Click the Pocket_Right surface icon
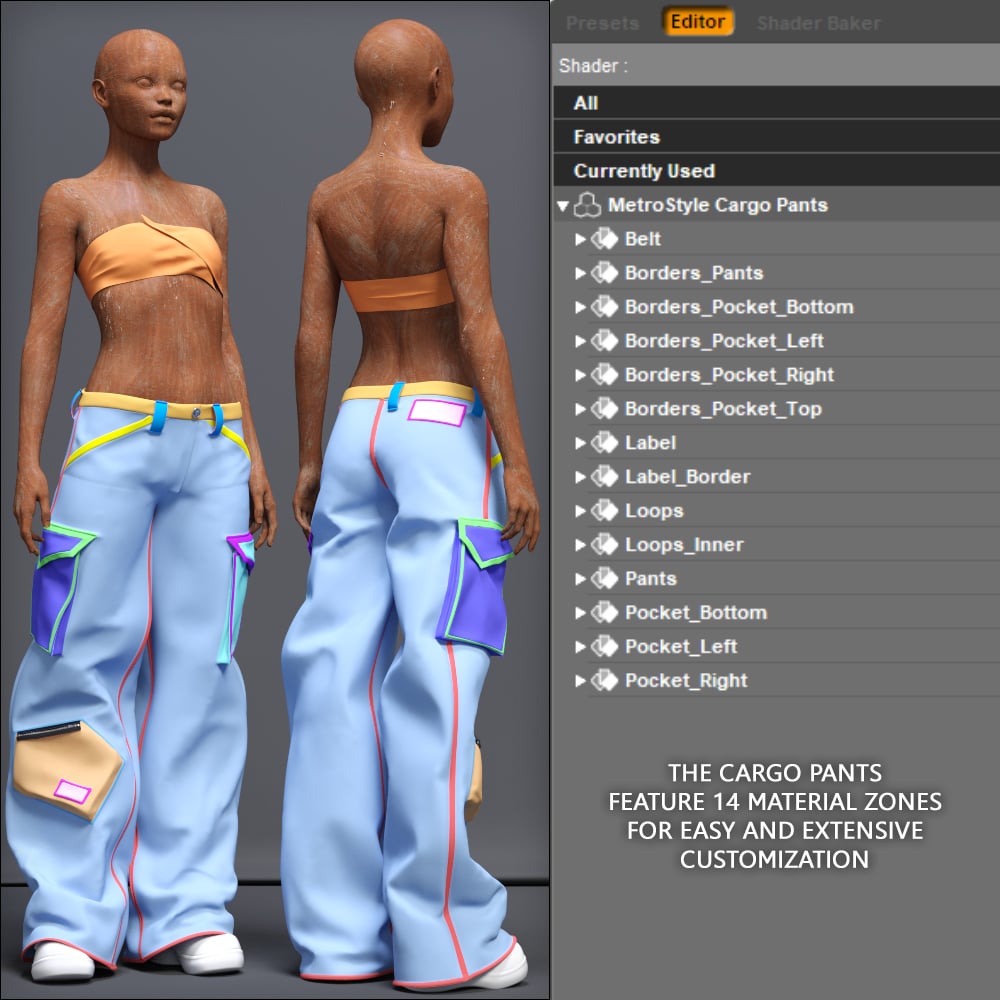Screen dimensions: 1000x1000 (x=605, y=680)
